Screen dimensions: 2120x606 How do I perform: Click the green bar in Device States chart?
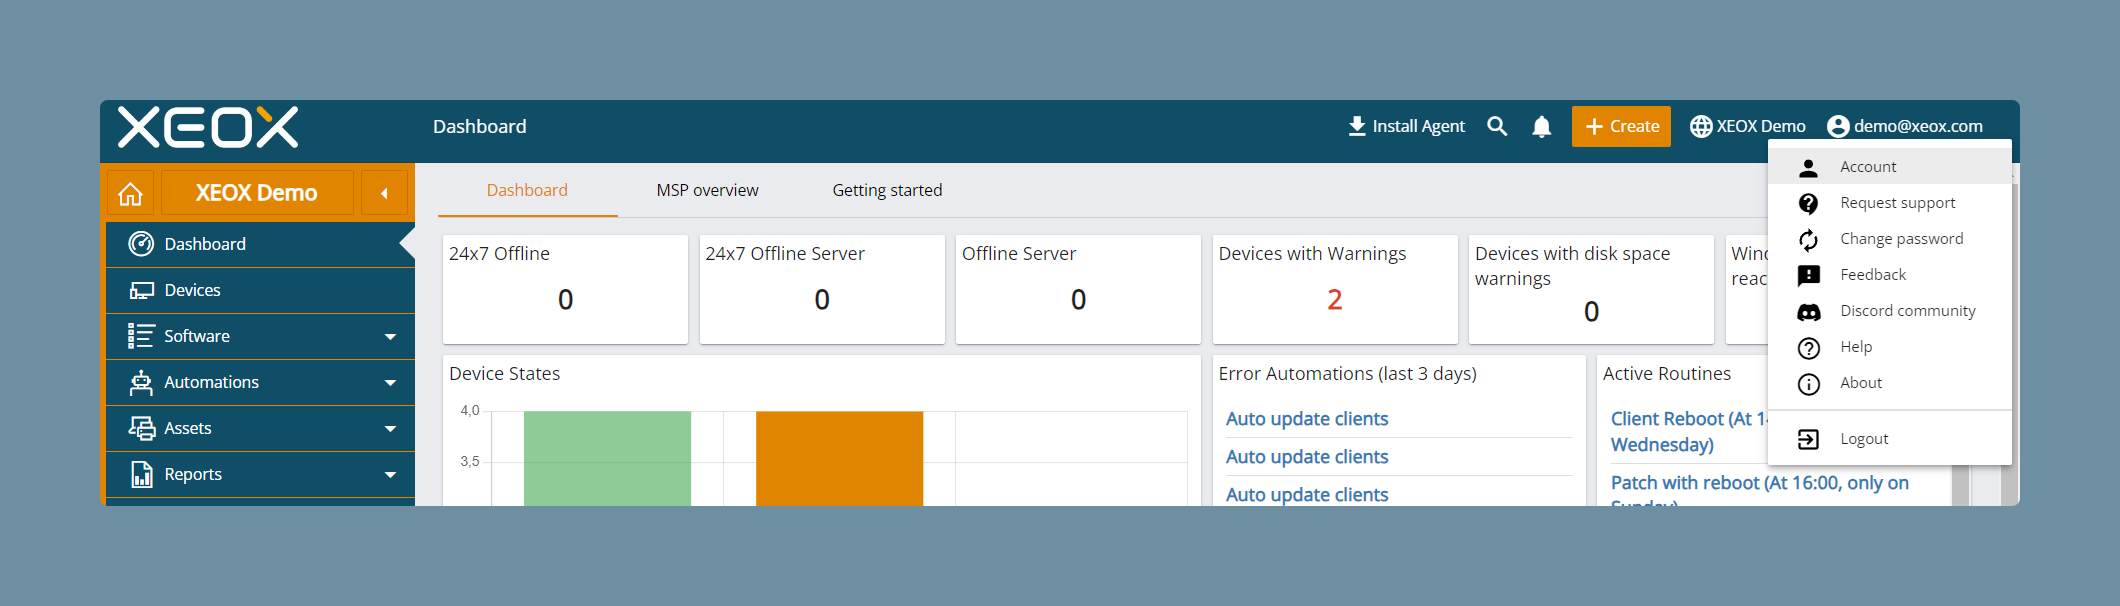(x=607, y=458)
